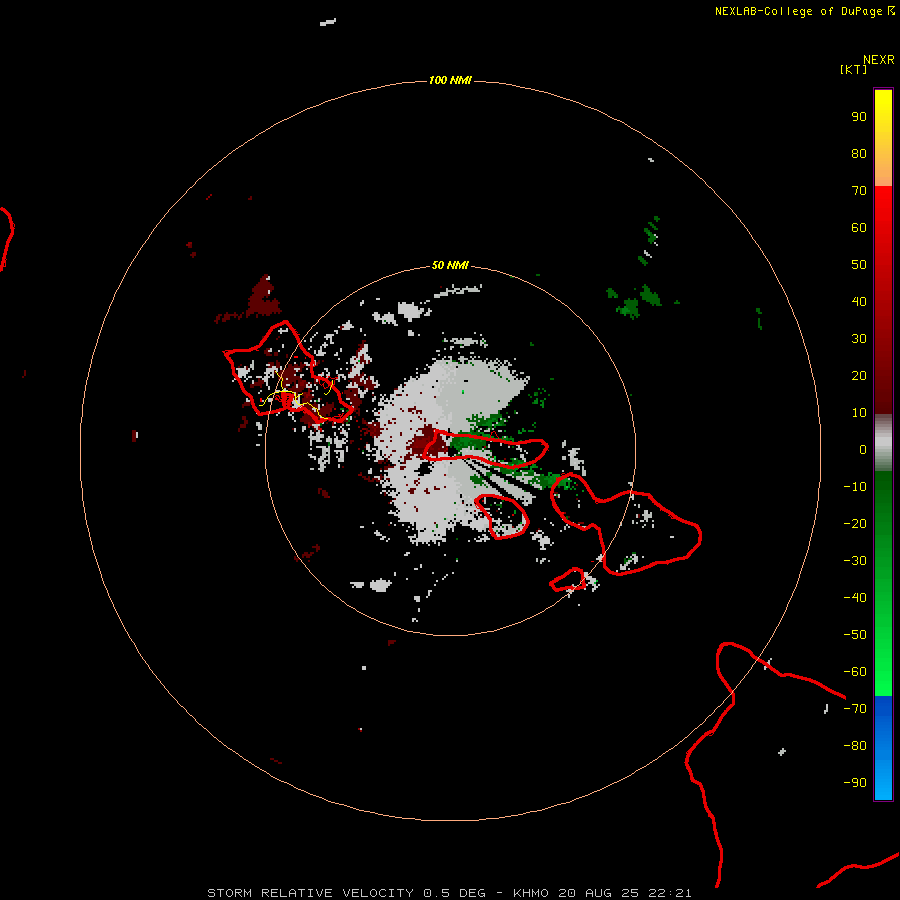Viewport: 900px width, 900px height.
Task: Click the Storm Relative Velocity title caption
Action: click(449, 893)
